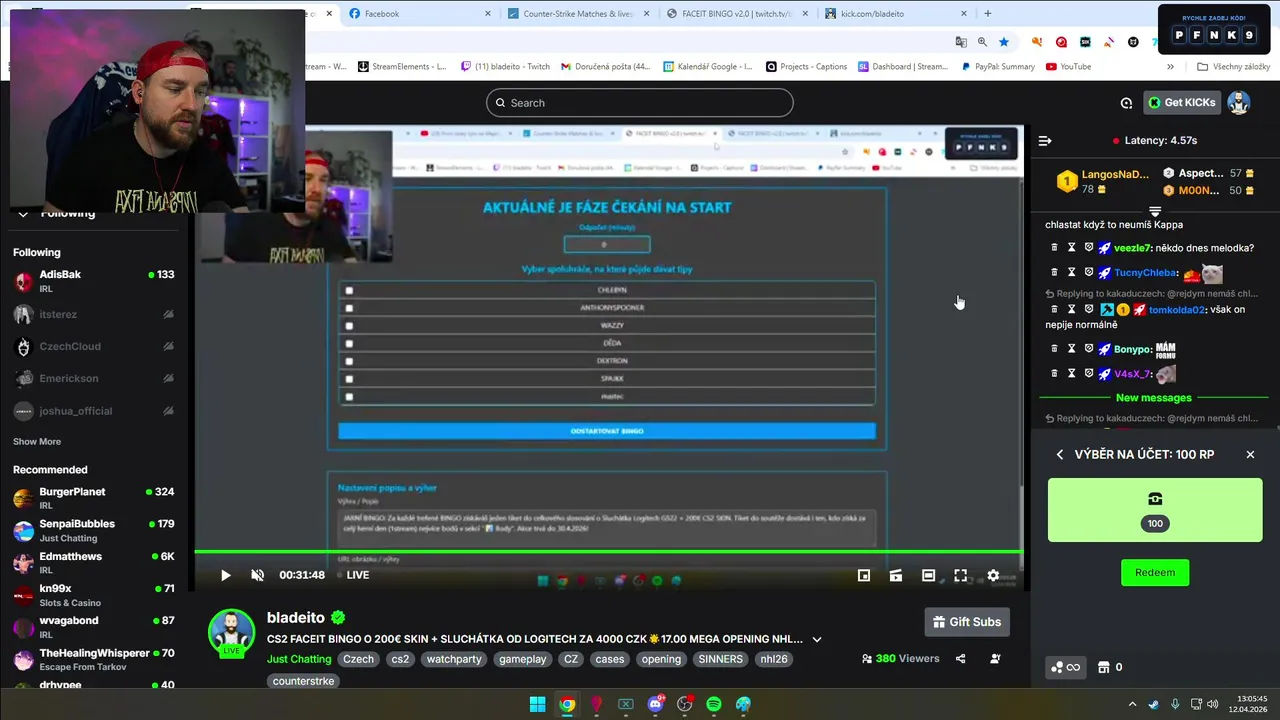1280x720 pixels.
Task: Play the bladeito stream video
Action: (225, 575)
